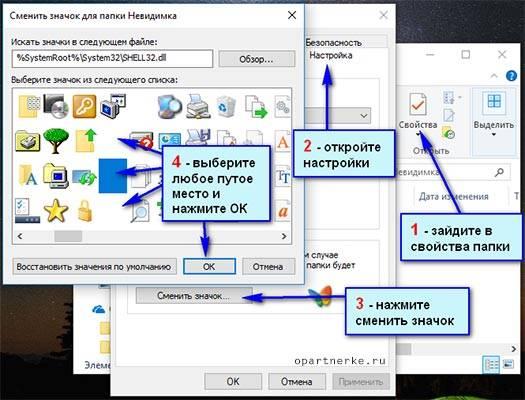Select the document with italic a icon

click(283, 211)
